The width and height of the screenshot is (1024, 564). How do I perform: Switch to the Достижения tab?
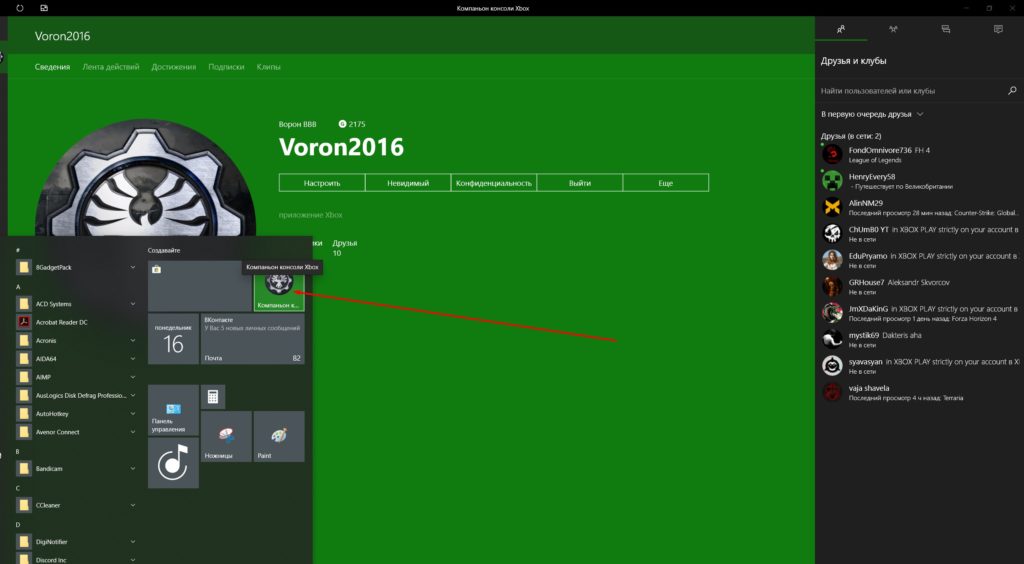click(x=174, y=67)
